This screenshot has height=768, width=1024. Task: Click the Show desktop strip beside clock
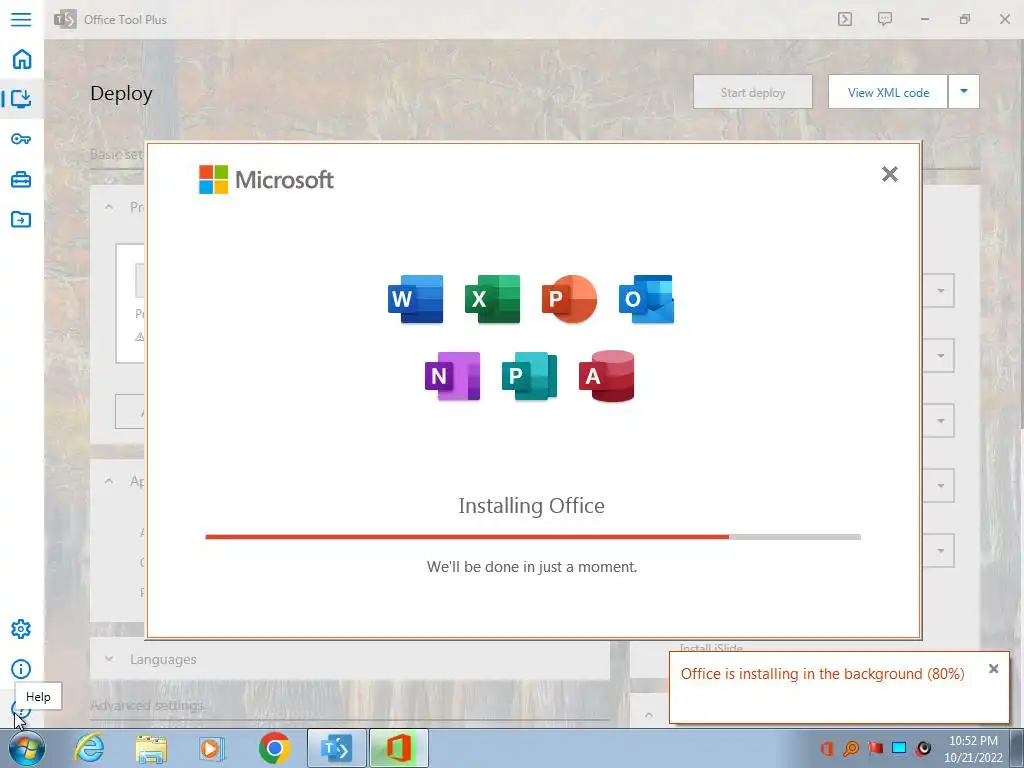(x=1017, y=748)
